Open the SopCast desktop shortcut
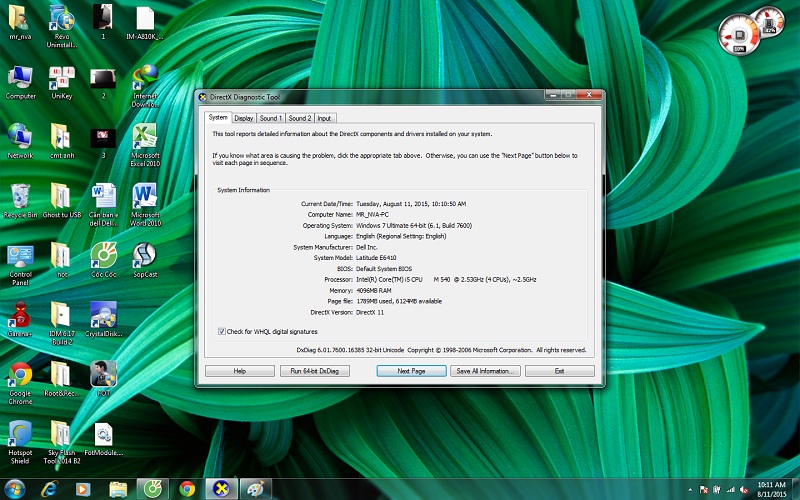Viewport: 800px width, 500px height. tap(145, 255)
